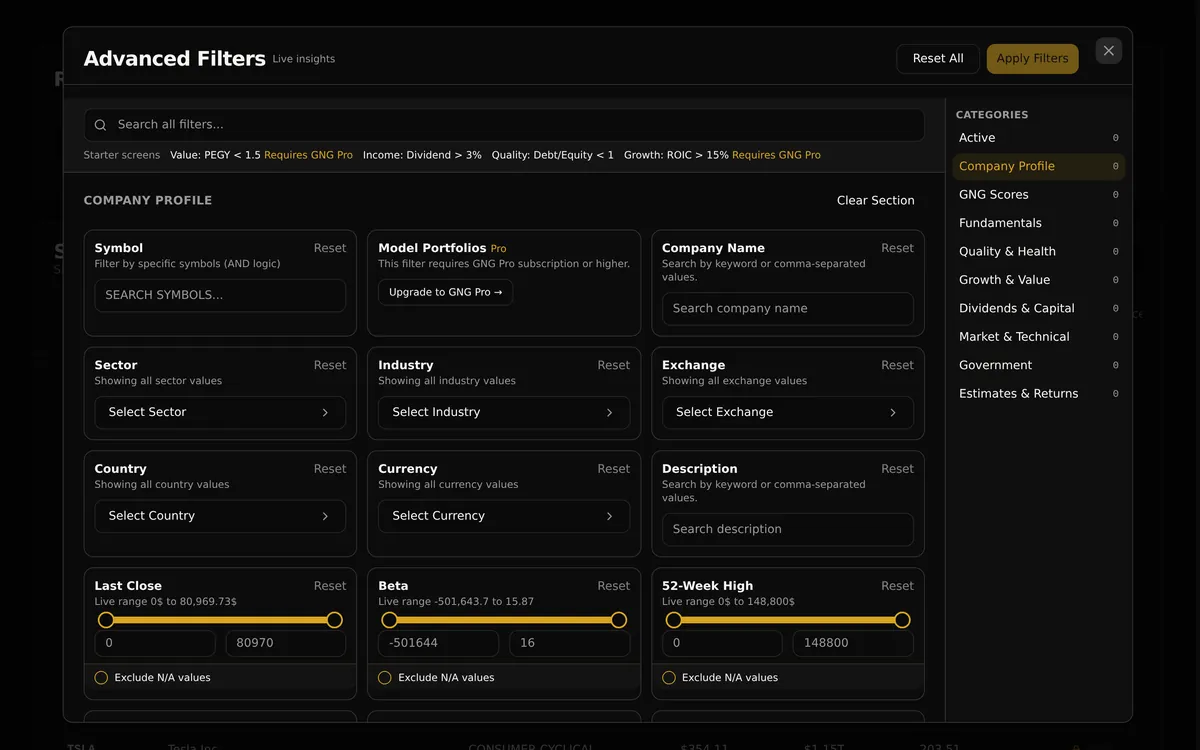The image size is (1200, 750).
Task: Focus the Search all filters field
Action: click(x=504, y=125)
